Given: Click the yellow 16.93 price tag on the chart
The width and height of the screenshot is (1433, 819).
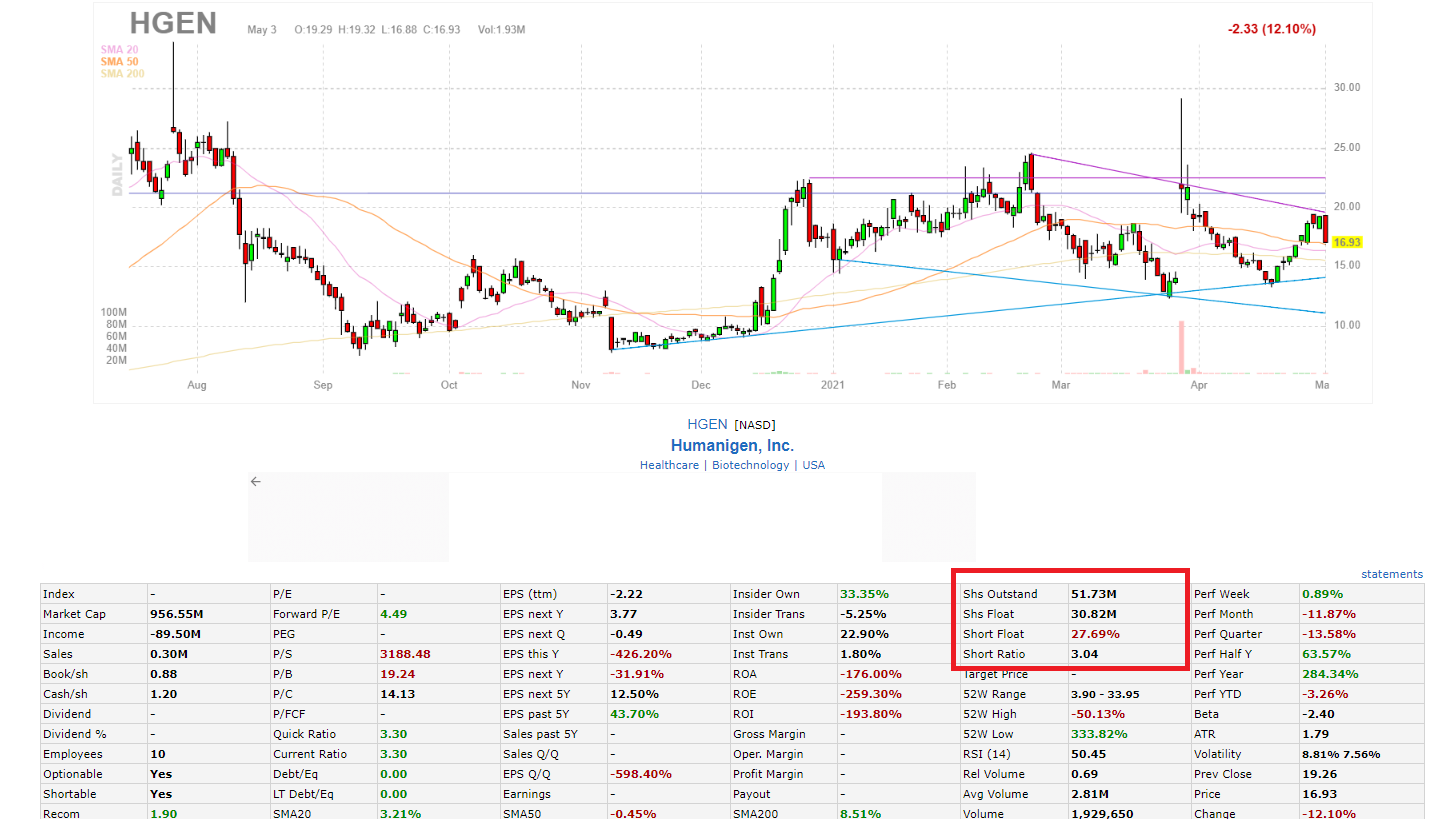Looking at the screenshot, I should pyautogui.click(x=1347, y=242).
